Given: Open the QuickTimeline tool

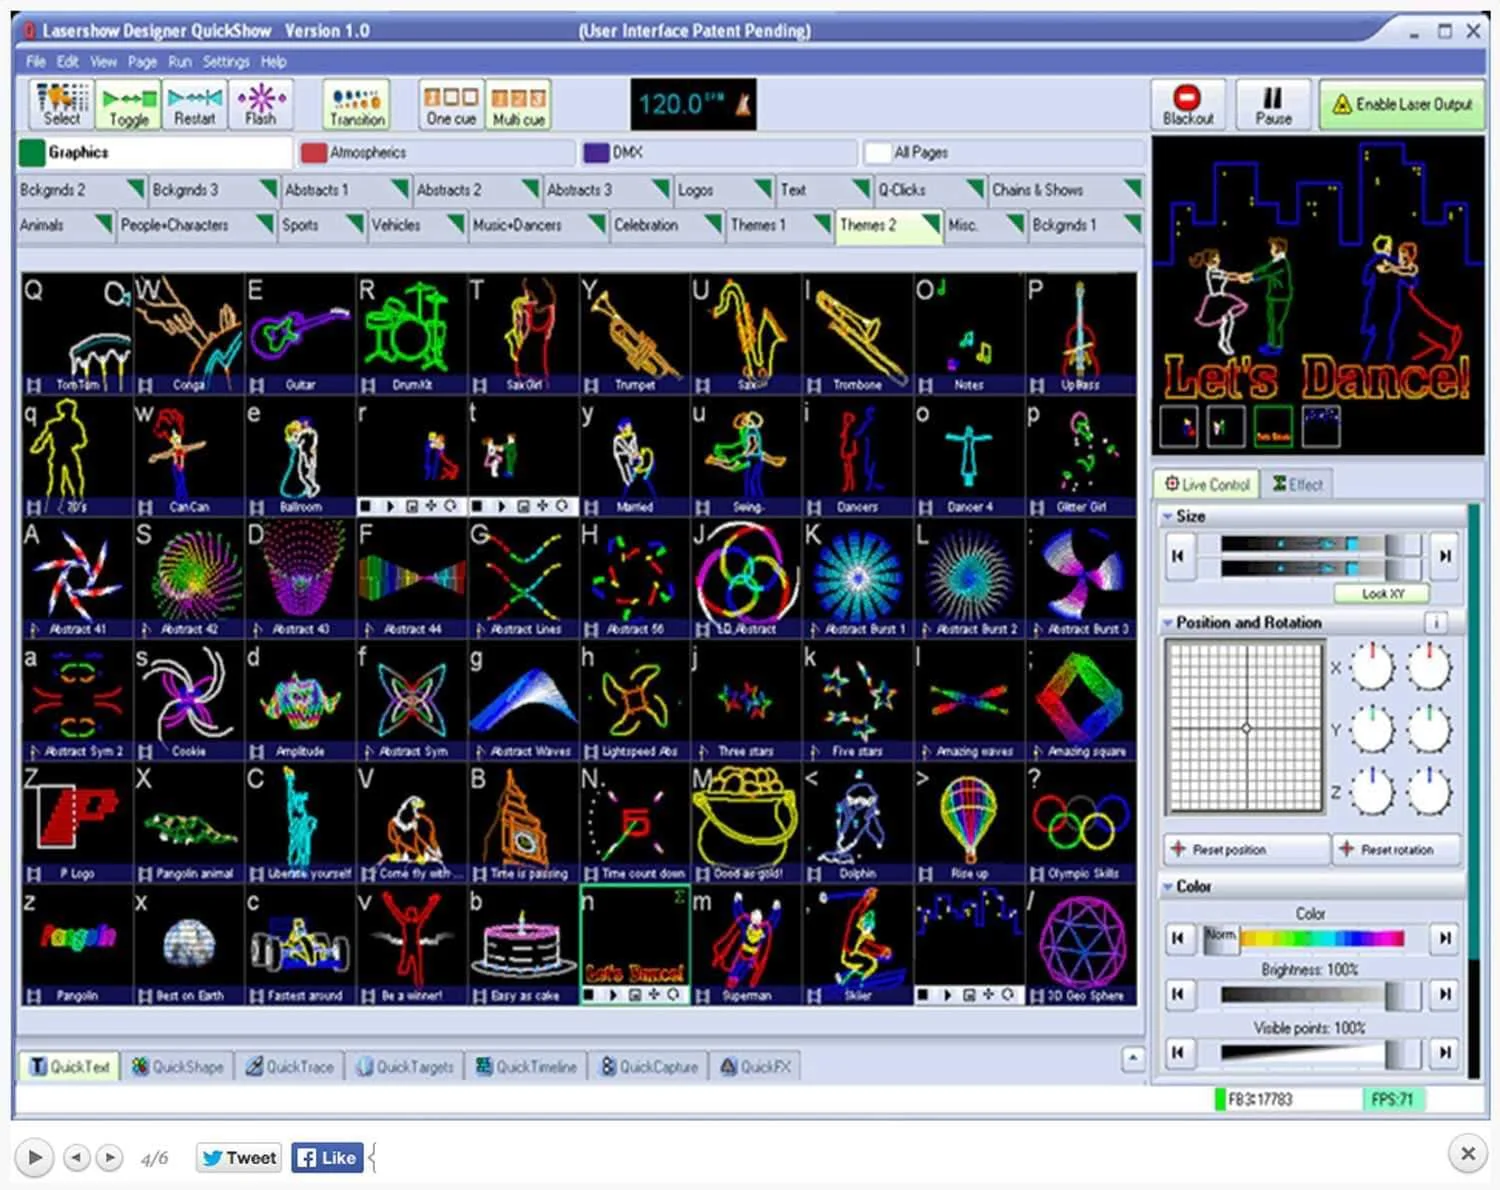Looking at the screenshot, I should [527, 1067].
